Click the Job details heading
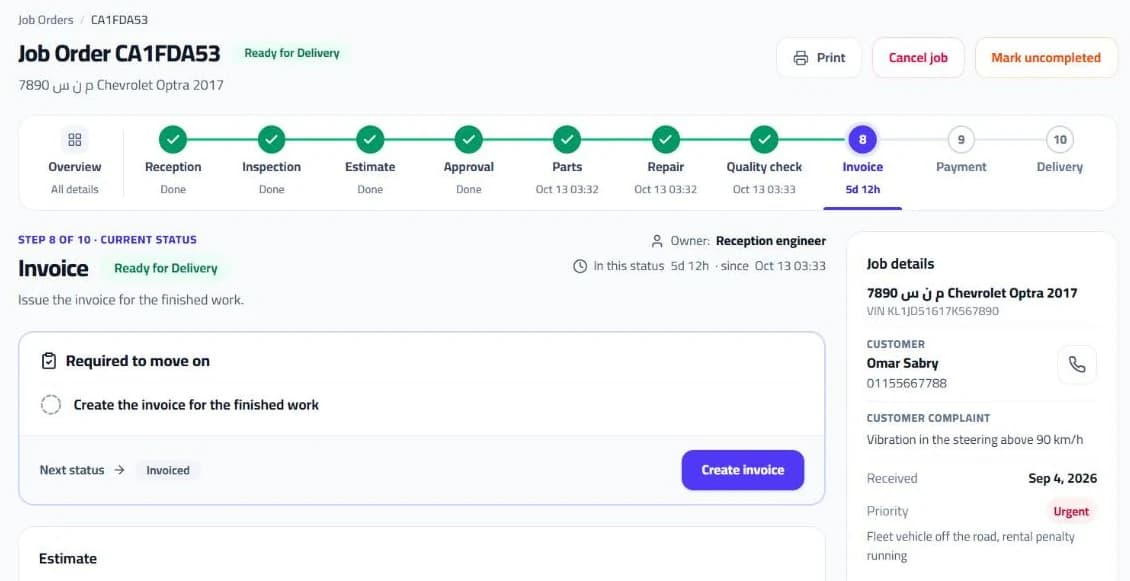The height and width of the screenshot is (581, 1130). 900,264
